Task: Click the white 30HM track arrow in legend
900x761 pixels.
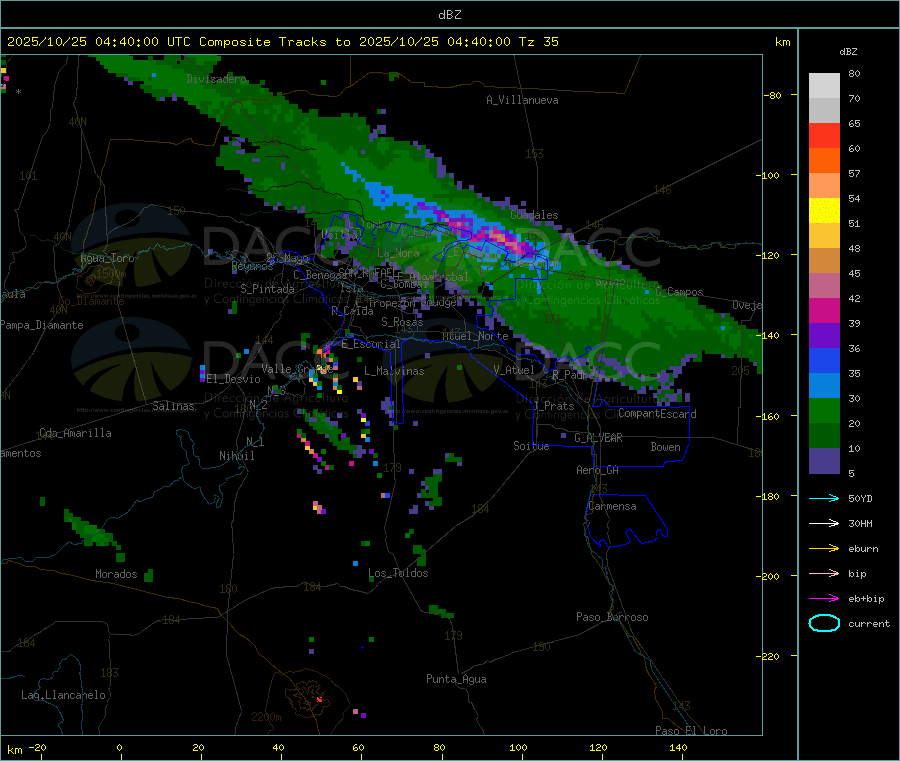Action: [824, 523]
